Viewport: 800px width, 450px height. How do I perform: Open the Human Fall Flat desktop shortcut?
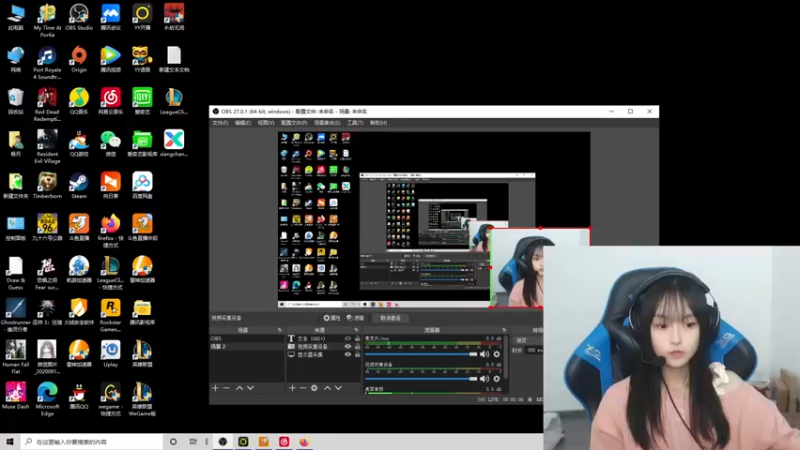click(x=16, y=357)
